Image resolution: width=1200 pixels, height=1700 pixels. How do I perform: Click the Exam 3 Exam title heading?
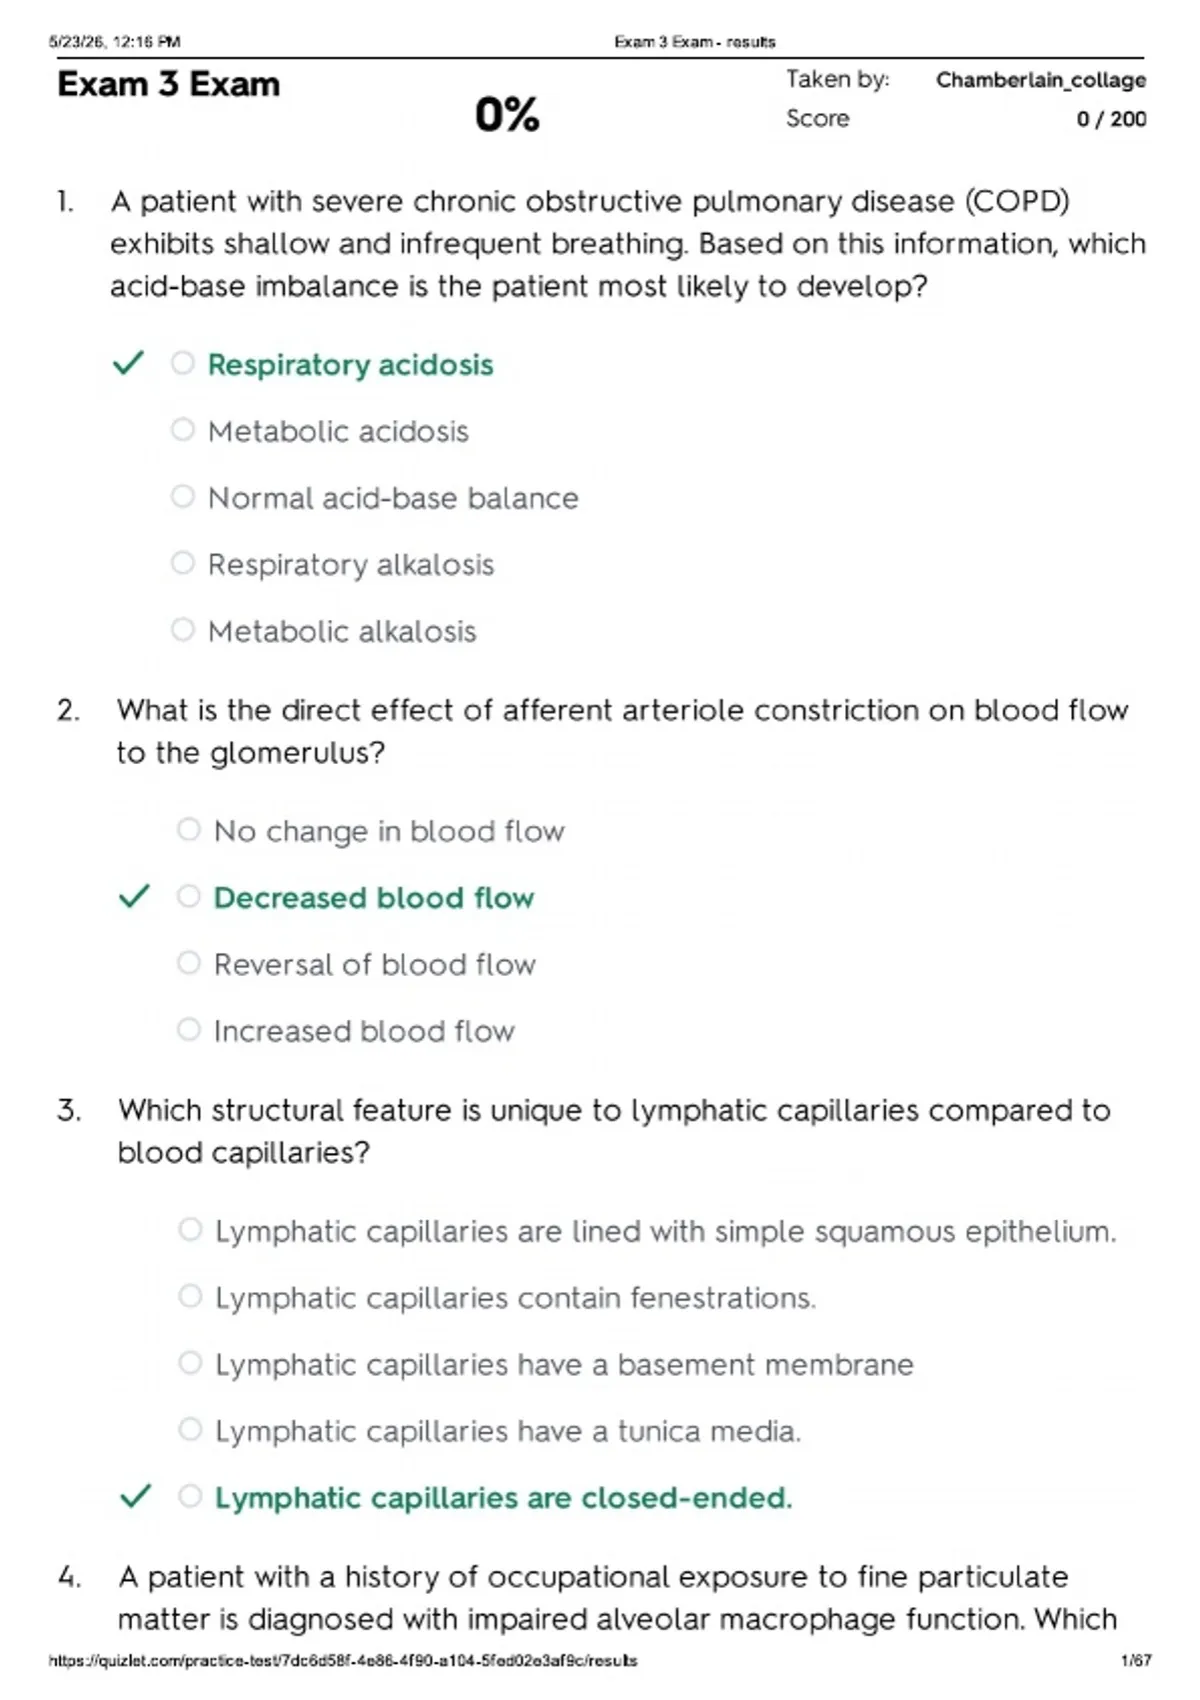coord(169,84)
